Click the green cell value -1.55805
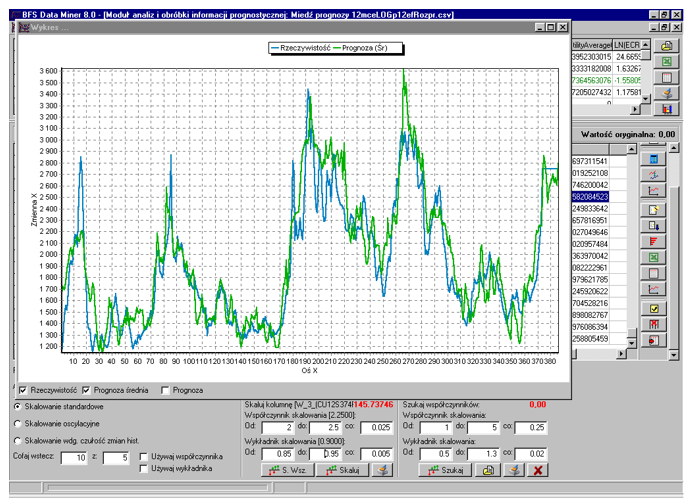Image resolution: width=690 pixels, height=500 pixels. coord(628,80)
